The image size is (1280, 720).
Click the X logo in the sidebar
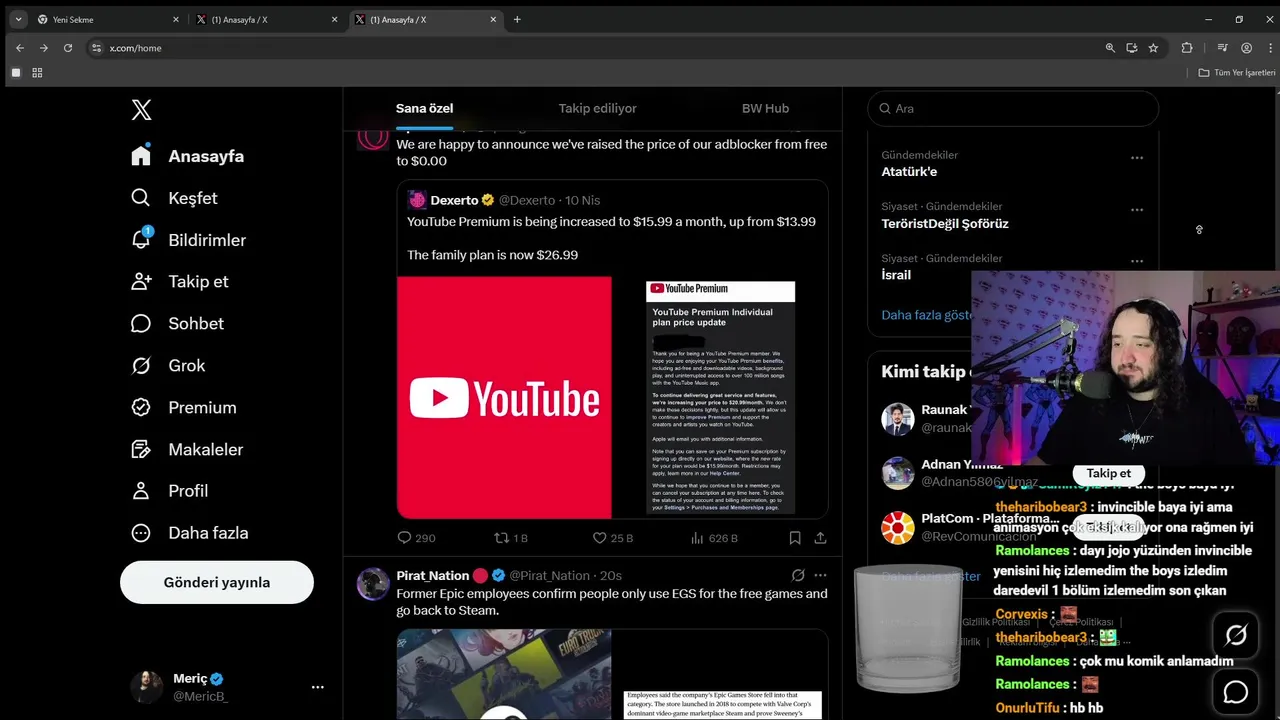pos(142,110)
